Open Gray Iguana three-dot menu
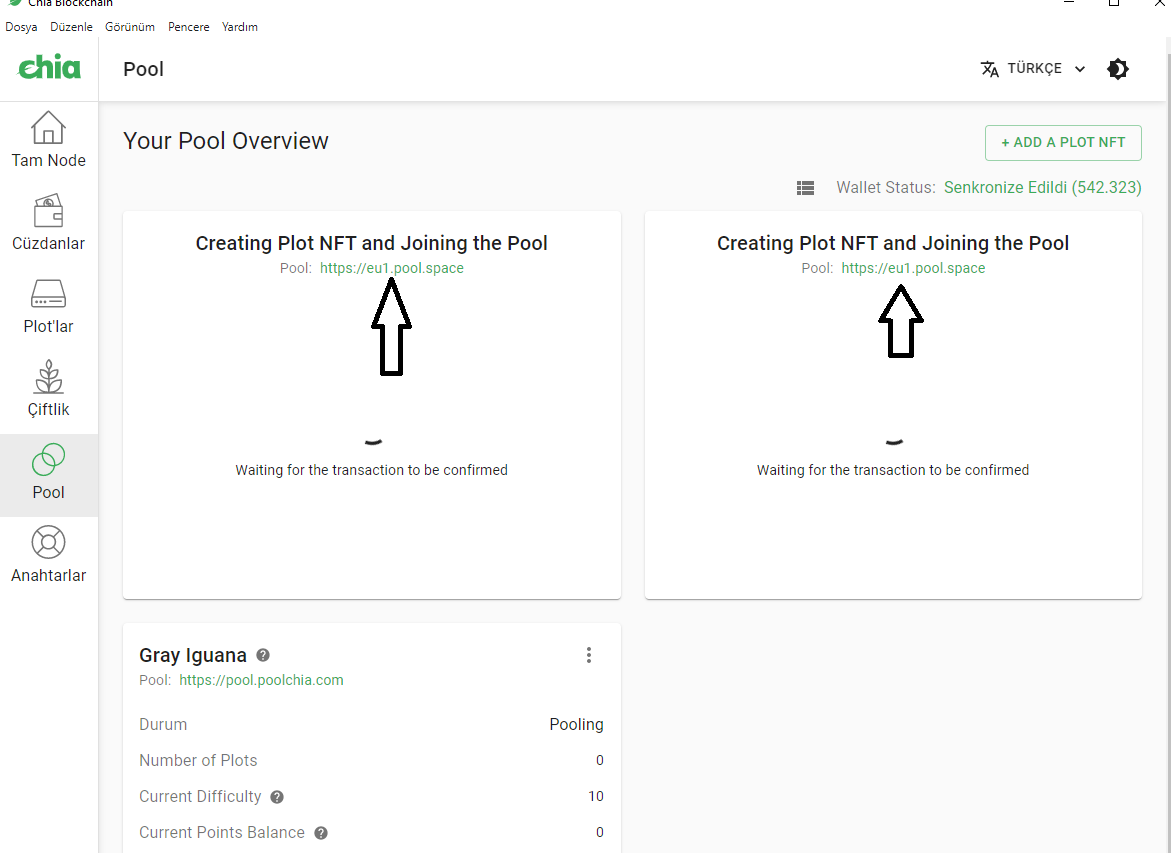This screenshot has width=1171, height=853. point(588,655)
